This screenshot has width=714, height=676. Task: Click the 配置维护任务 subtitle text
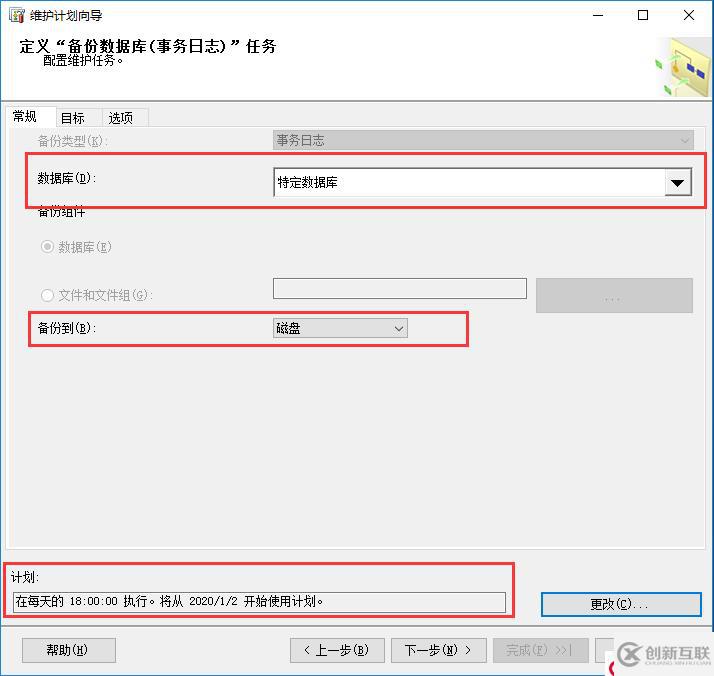click(83, 60)
